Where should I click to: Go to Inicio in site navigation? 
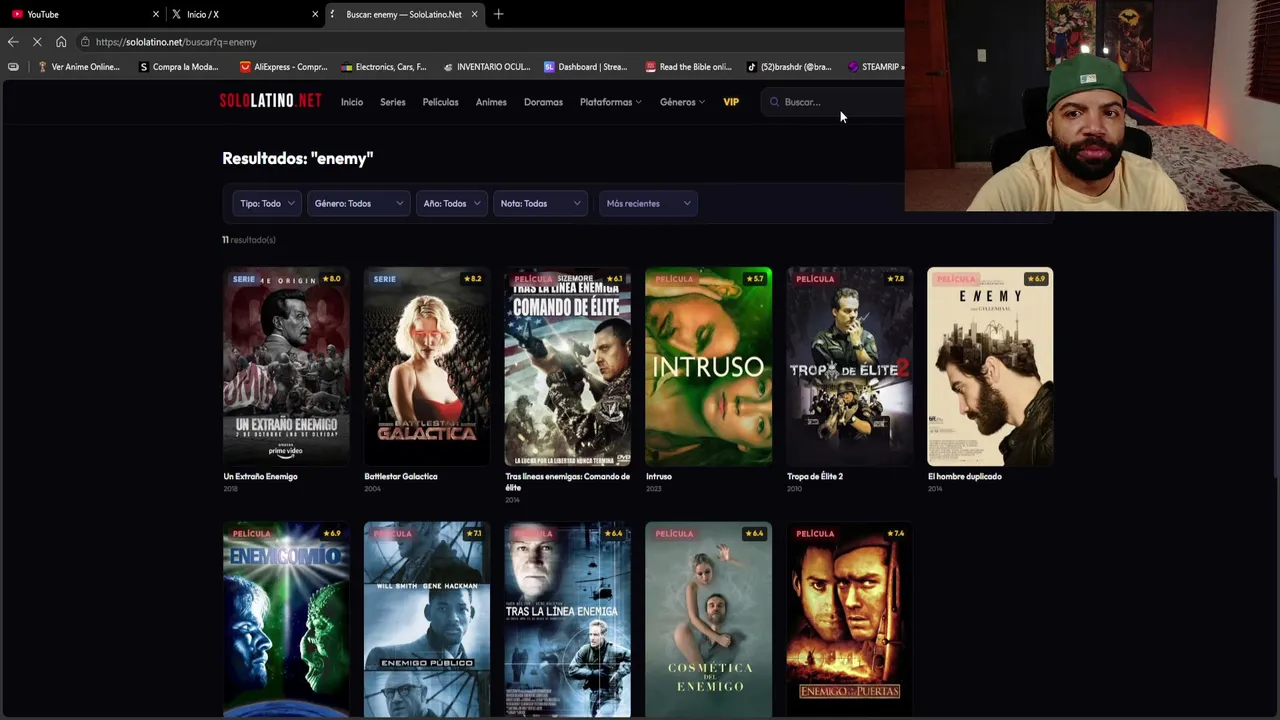point(352,102)
